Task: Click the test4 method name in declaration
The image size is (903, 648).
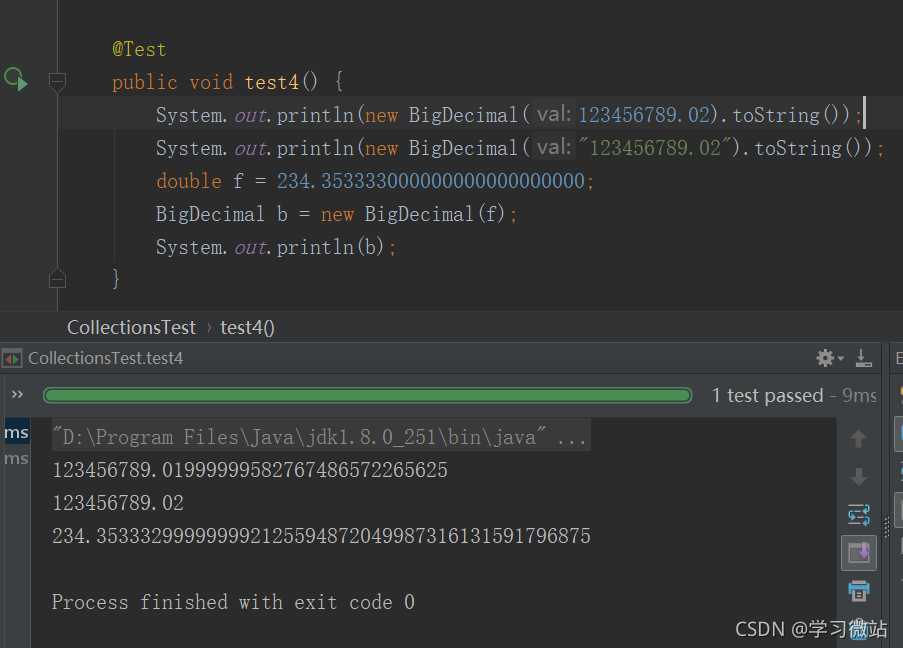Action: 272,82
